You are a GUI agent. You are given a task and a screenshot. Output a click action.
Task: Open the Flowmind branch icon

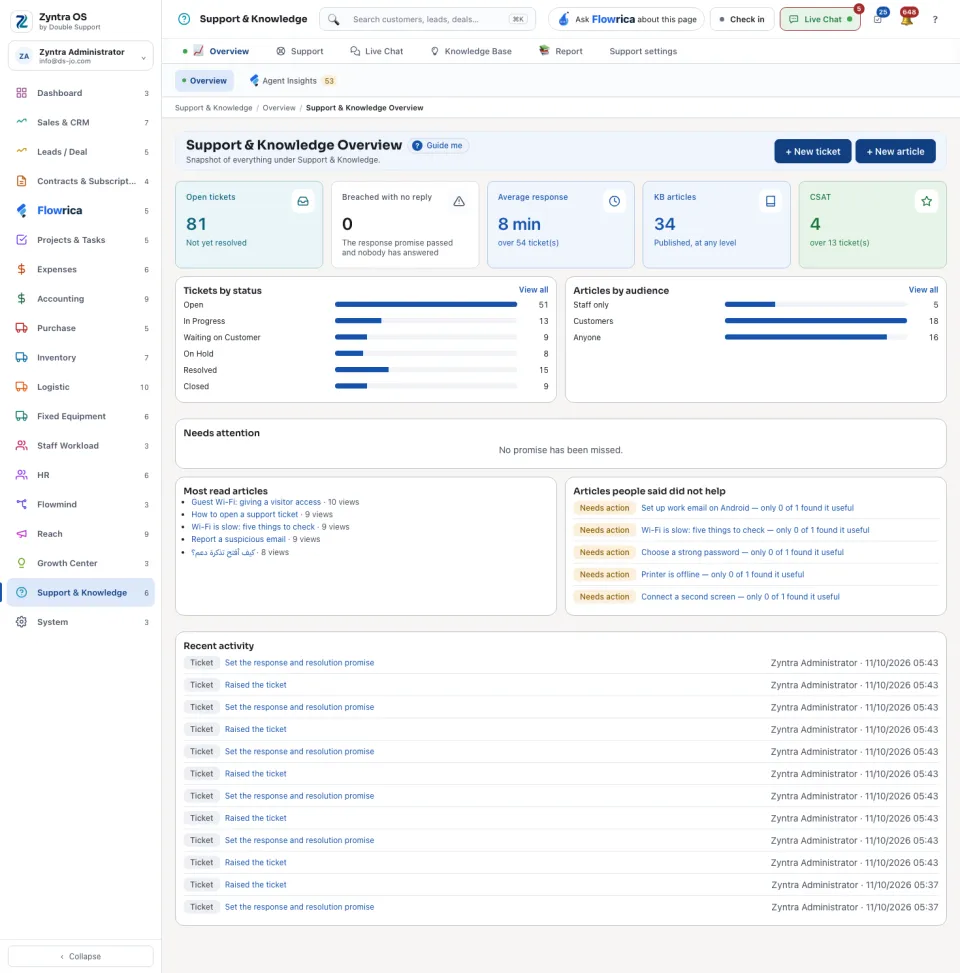(x=22, y=504)
